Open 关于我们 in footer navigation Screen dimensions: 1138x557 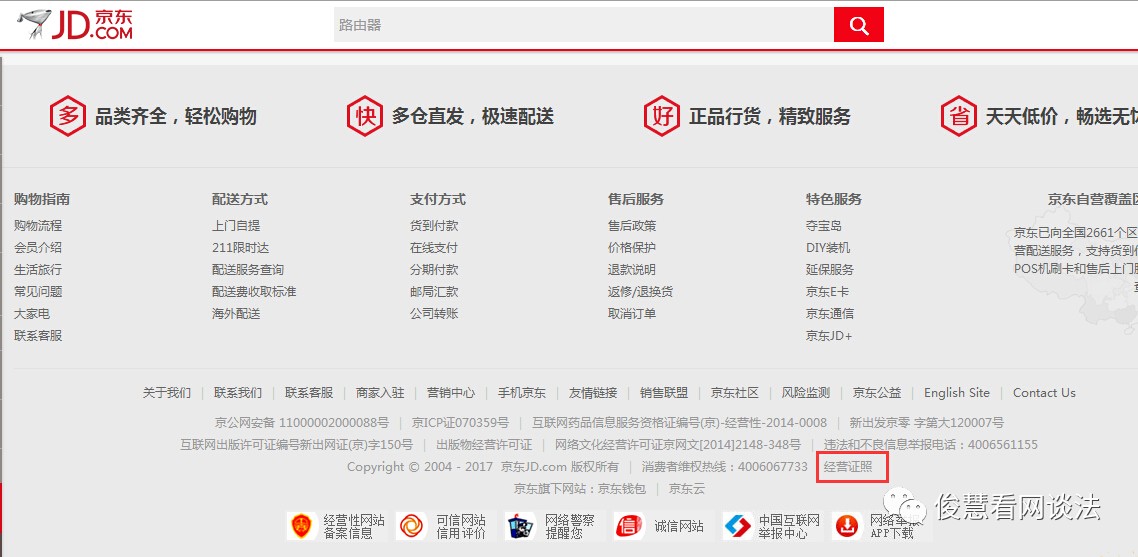[167, 393]
